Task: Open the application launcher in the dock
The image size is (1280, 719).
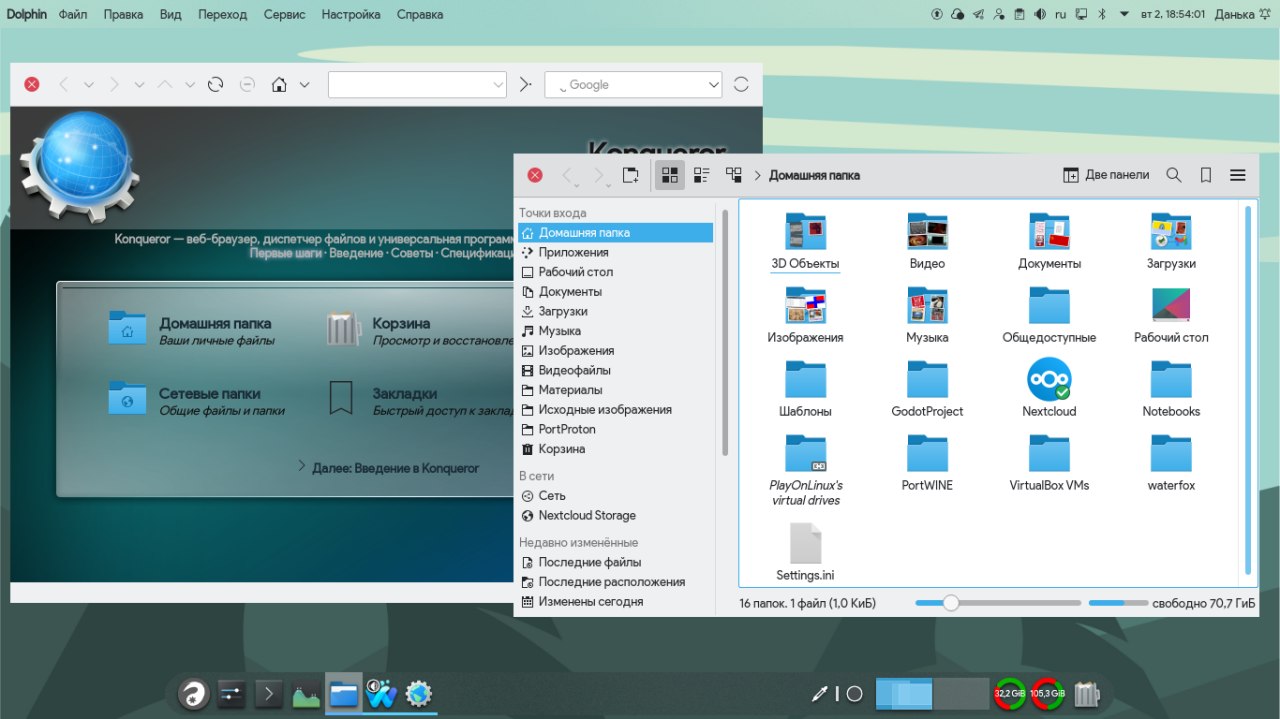Action: 193,693
